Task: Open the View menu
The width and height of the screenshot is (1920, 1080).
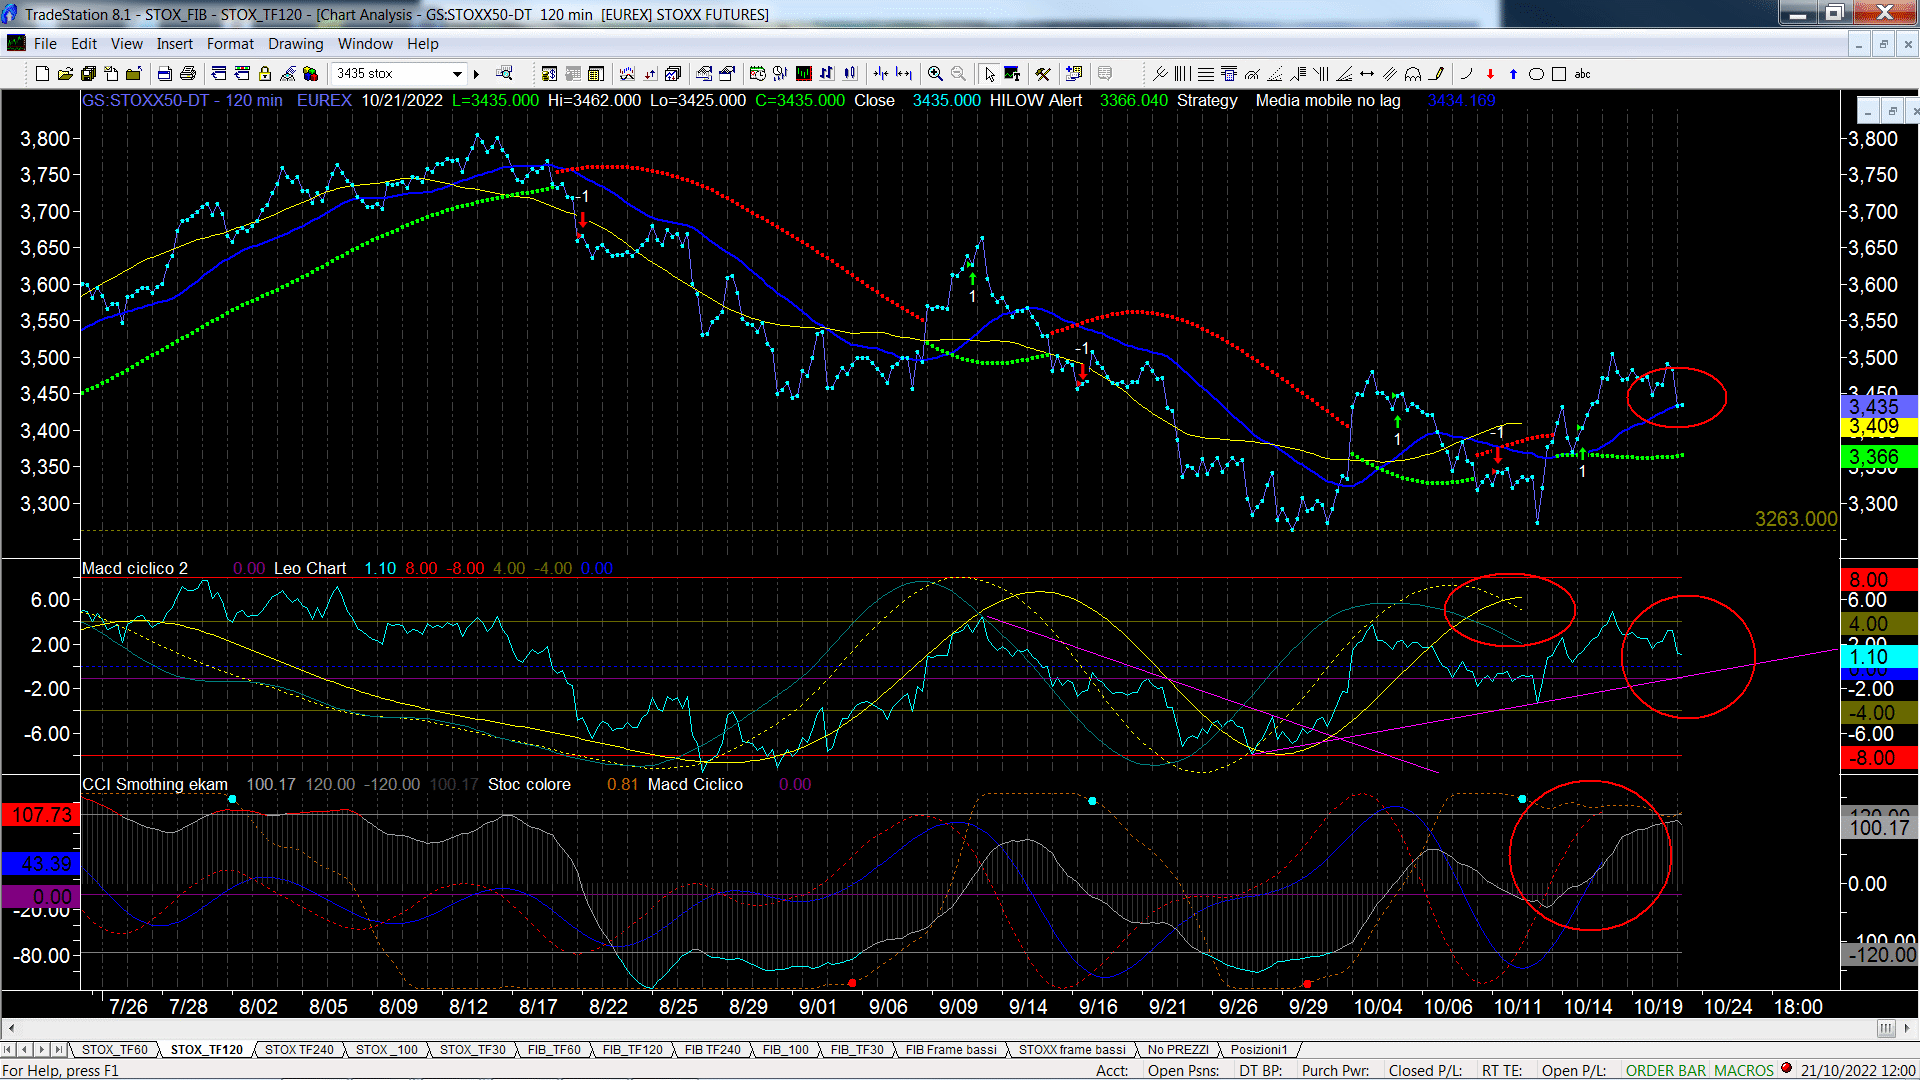Action: click(127, 44)
